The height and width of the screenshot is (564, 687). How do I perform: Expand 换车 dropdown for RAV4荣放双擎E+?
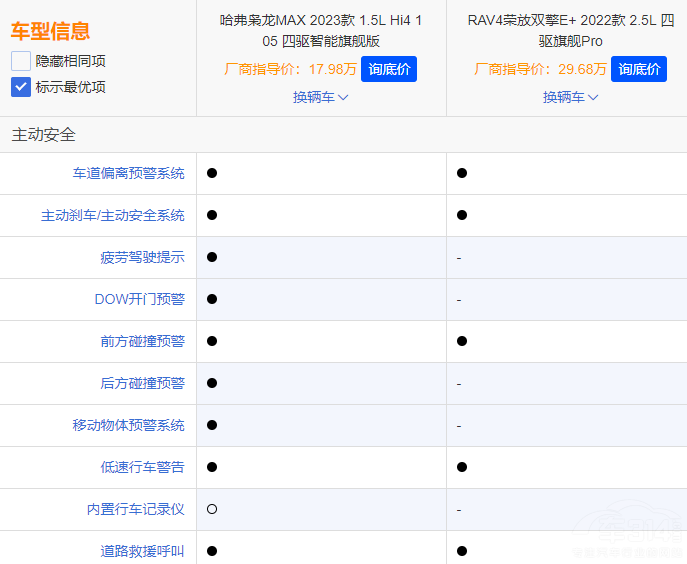pyautogui.click(x=570, y=97)
